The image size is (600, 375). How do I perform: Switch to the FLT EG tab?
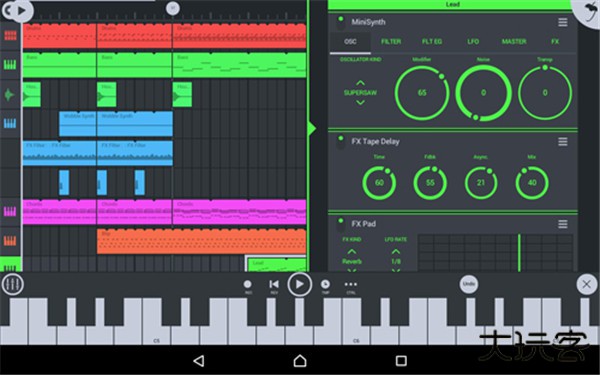pos(432,42)
